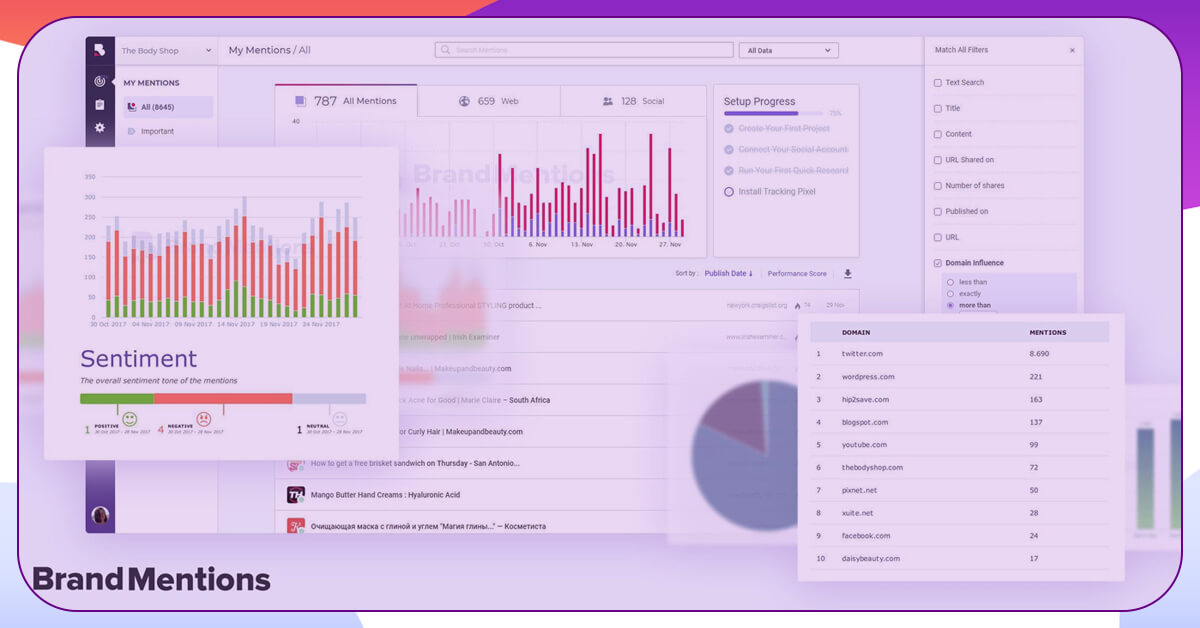Click the red negative sentiment bar segment
The image size is (1200, 628).
click(x=223, y=398)
